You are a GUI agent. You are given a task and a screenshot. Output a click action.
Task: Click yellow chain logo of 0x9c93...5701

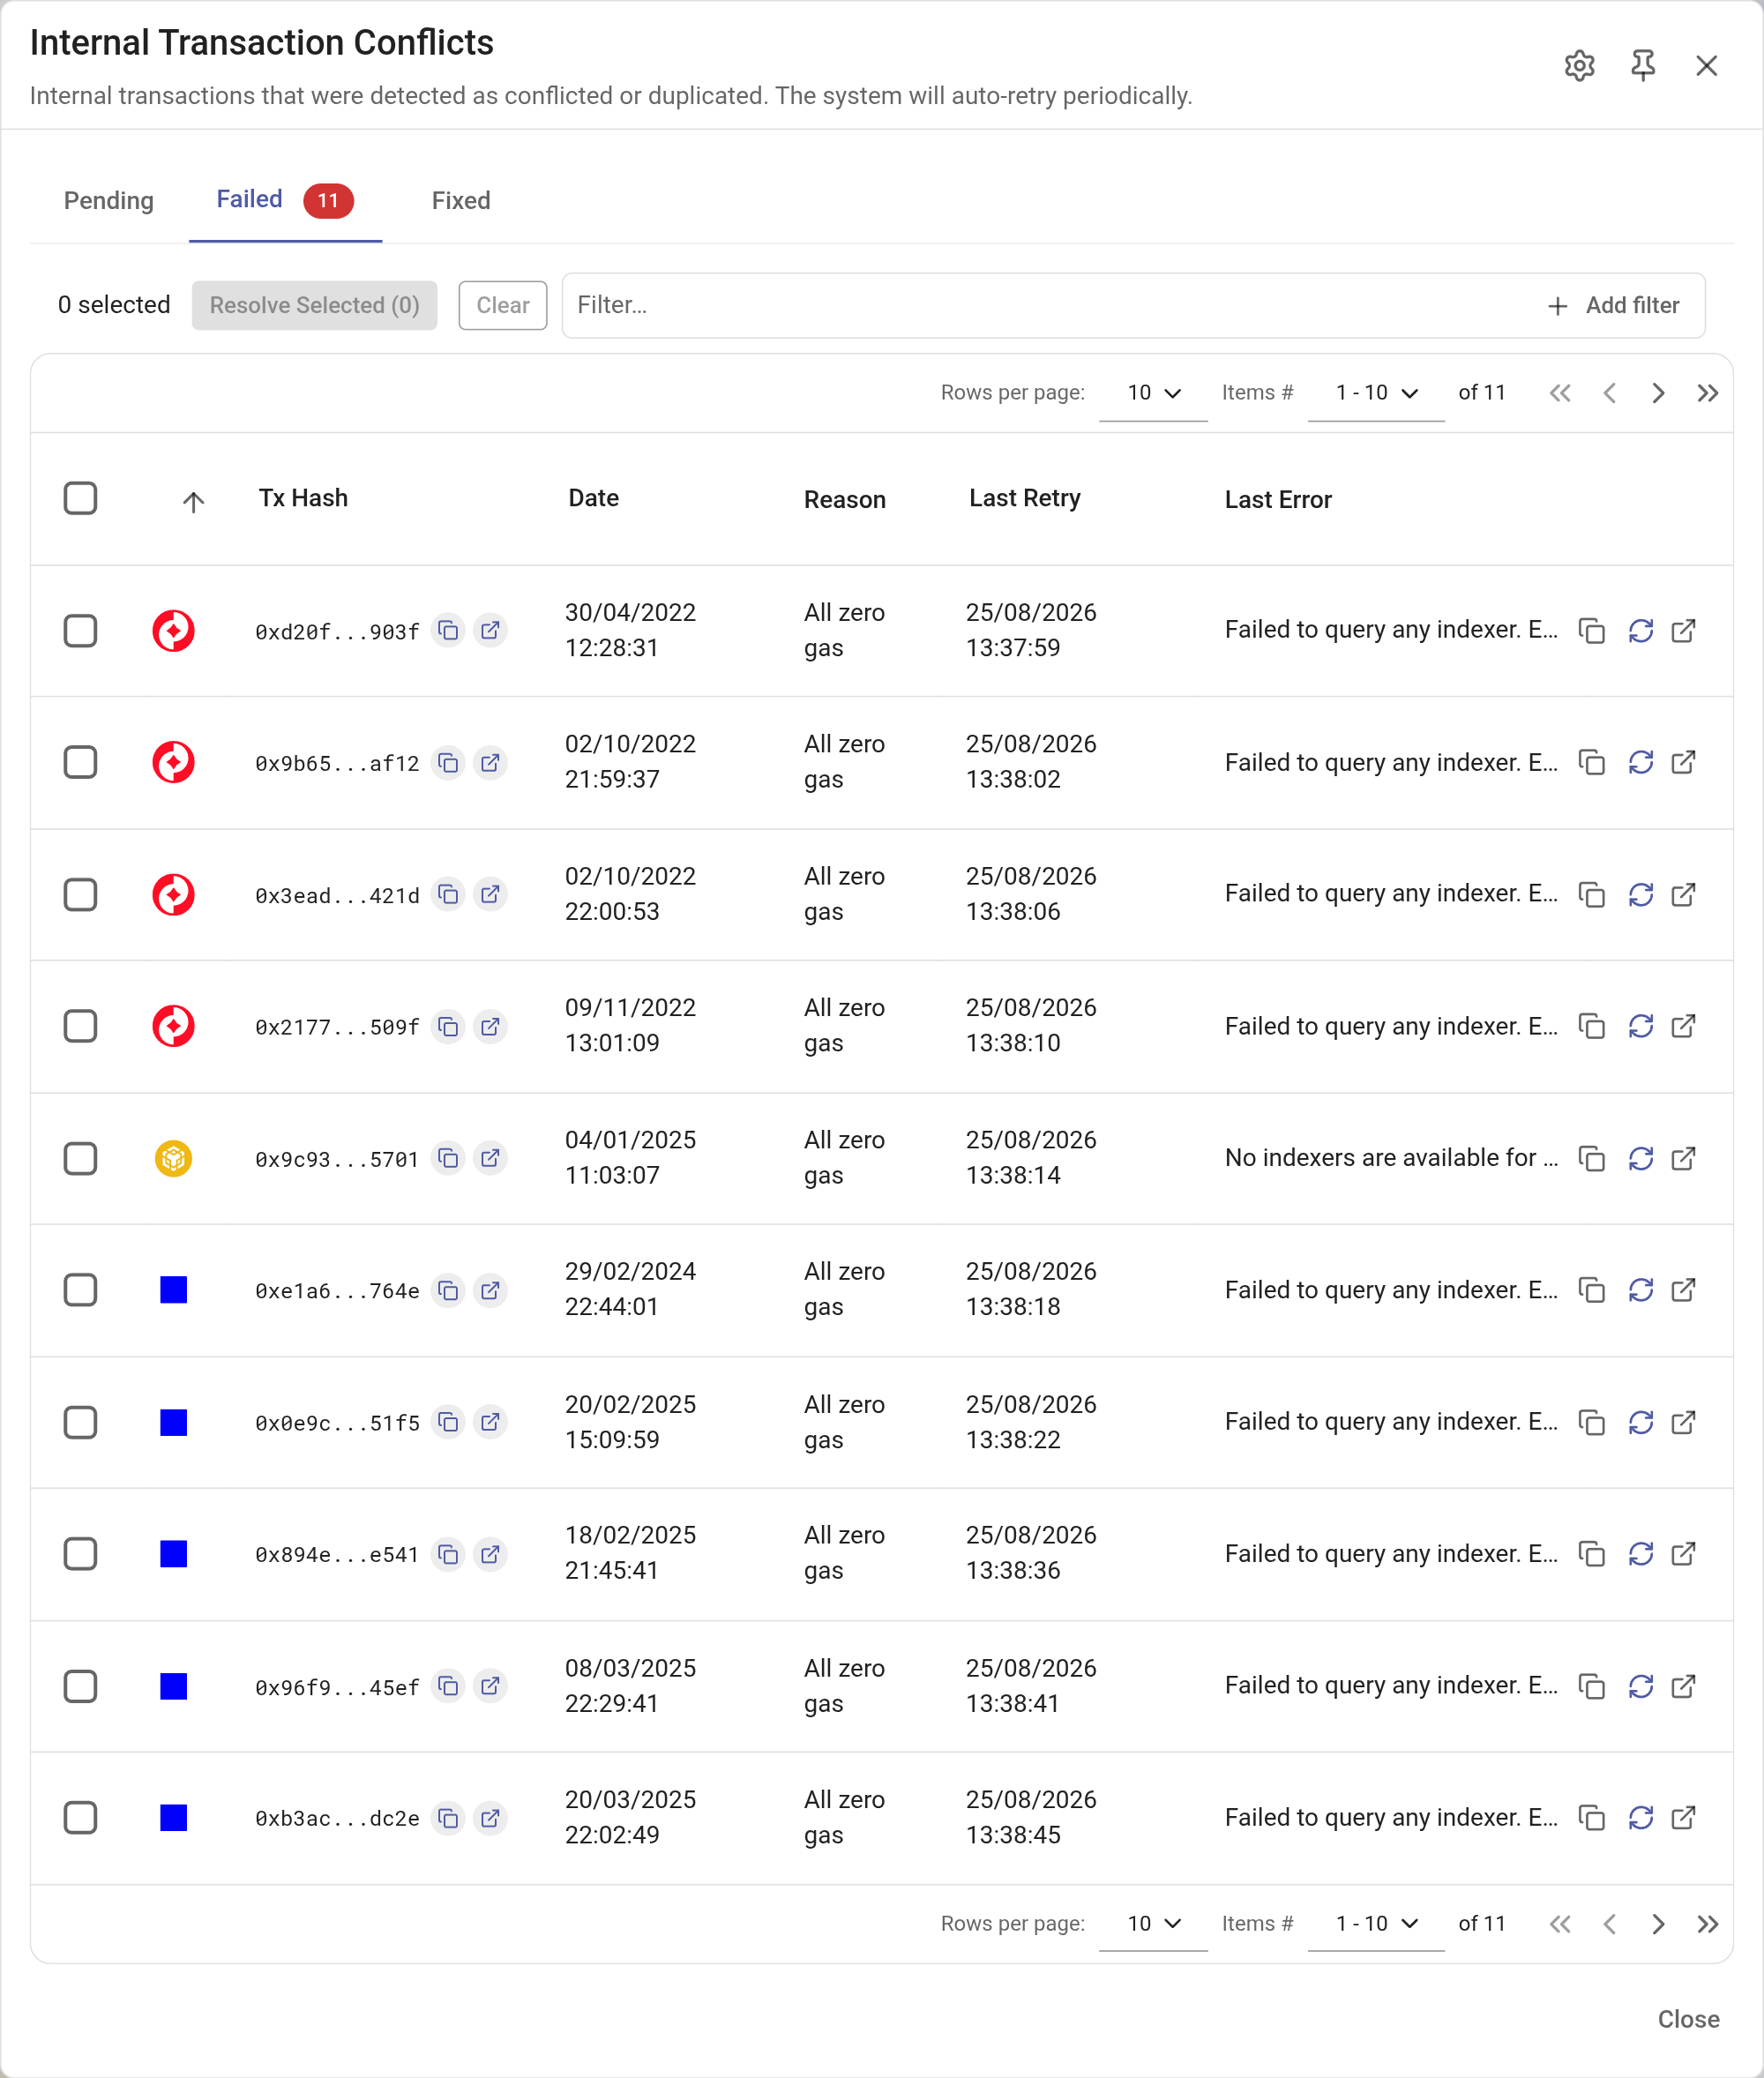pos(173,1158)
